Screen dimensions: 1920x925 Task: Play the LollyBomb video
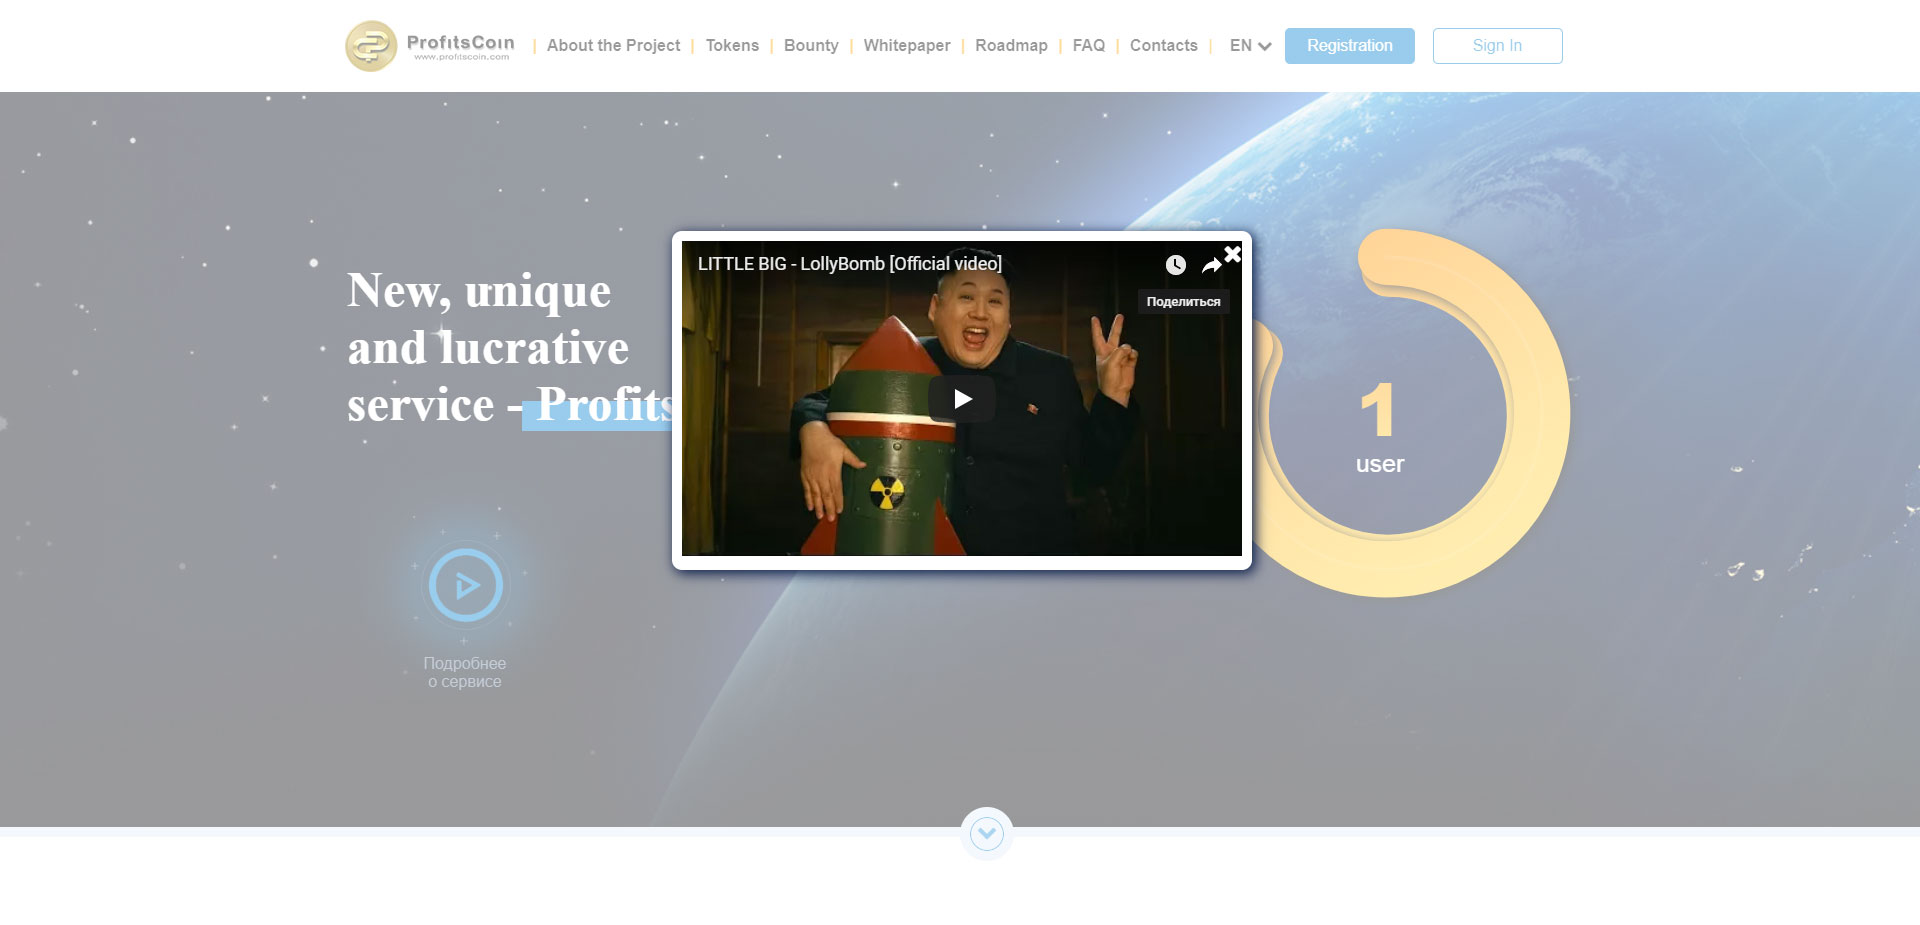click(961, 399)
